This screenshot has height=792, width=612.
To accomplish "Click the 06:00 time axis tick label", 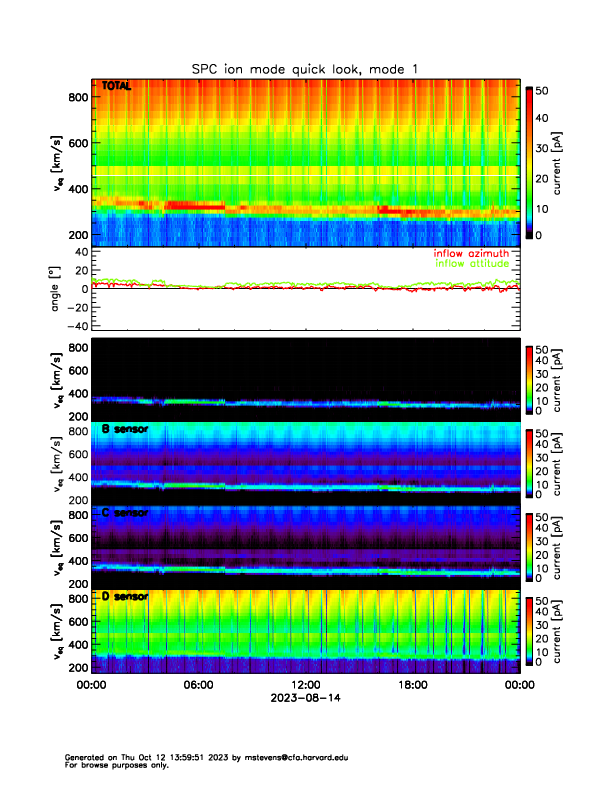I will click(198, 686).
